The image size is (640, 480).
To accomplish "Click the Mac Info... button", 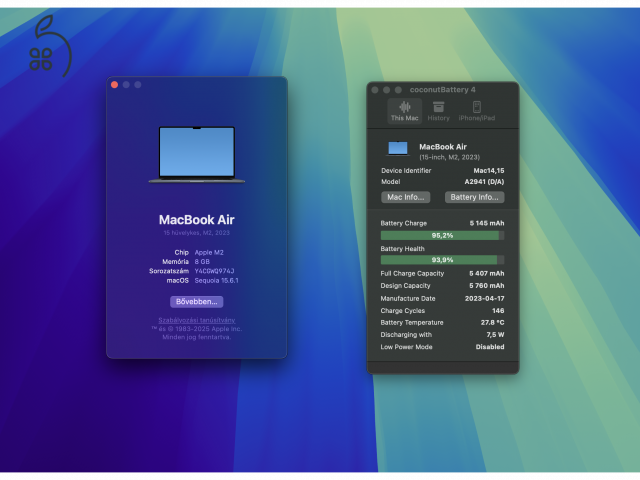I will pos(405,197).
